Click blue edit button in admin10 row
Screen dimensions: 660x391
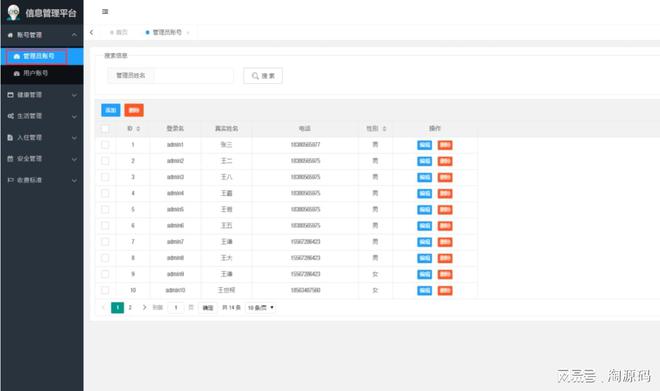(424, 290)
